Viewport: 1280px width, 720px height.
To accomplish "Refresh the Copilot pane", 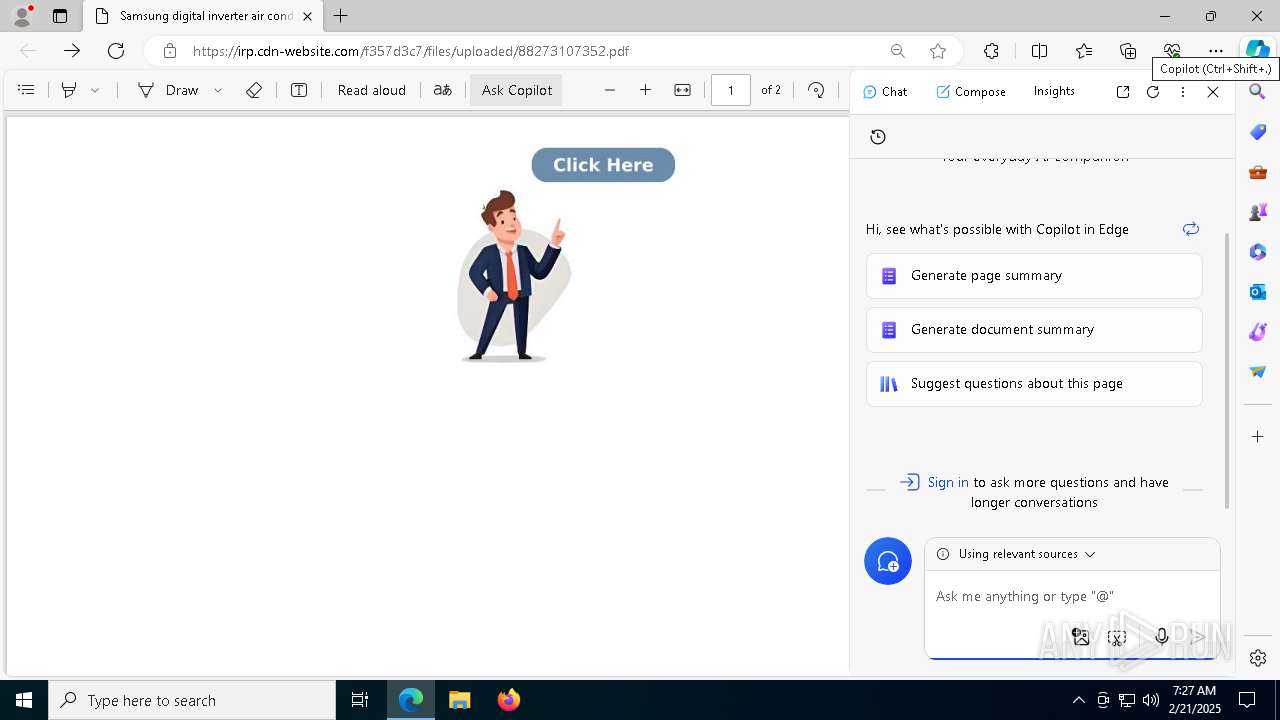I will coord(1153,91).
